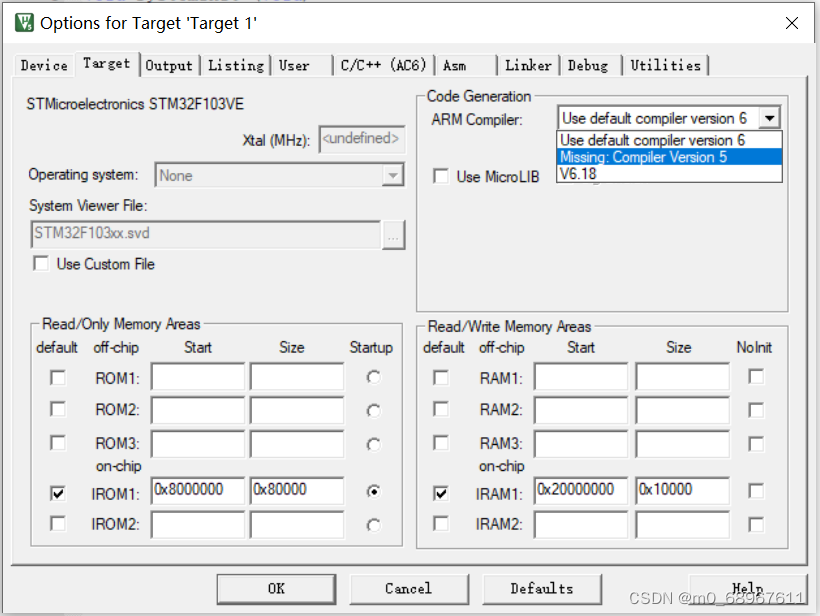820x616 pixels.
Task: Click the Keil uVision icon in title bar
Action: tap(24, 23)
